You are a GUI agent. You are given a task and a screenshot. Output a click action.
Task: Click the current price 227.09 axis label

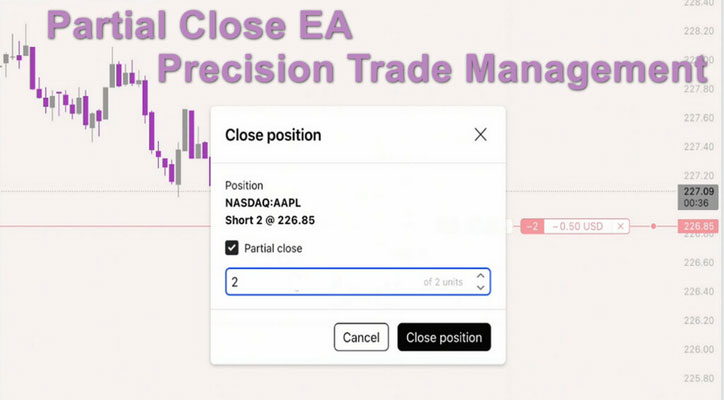[696, 191]
